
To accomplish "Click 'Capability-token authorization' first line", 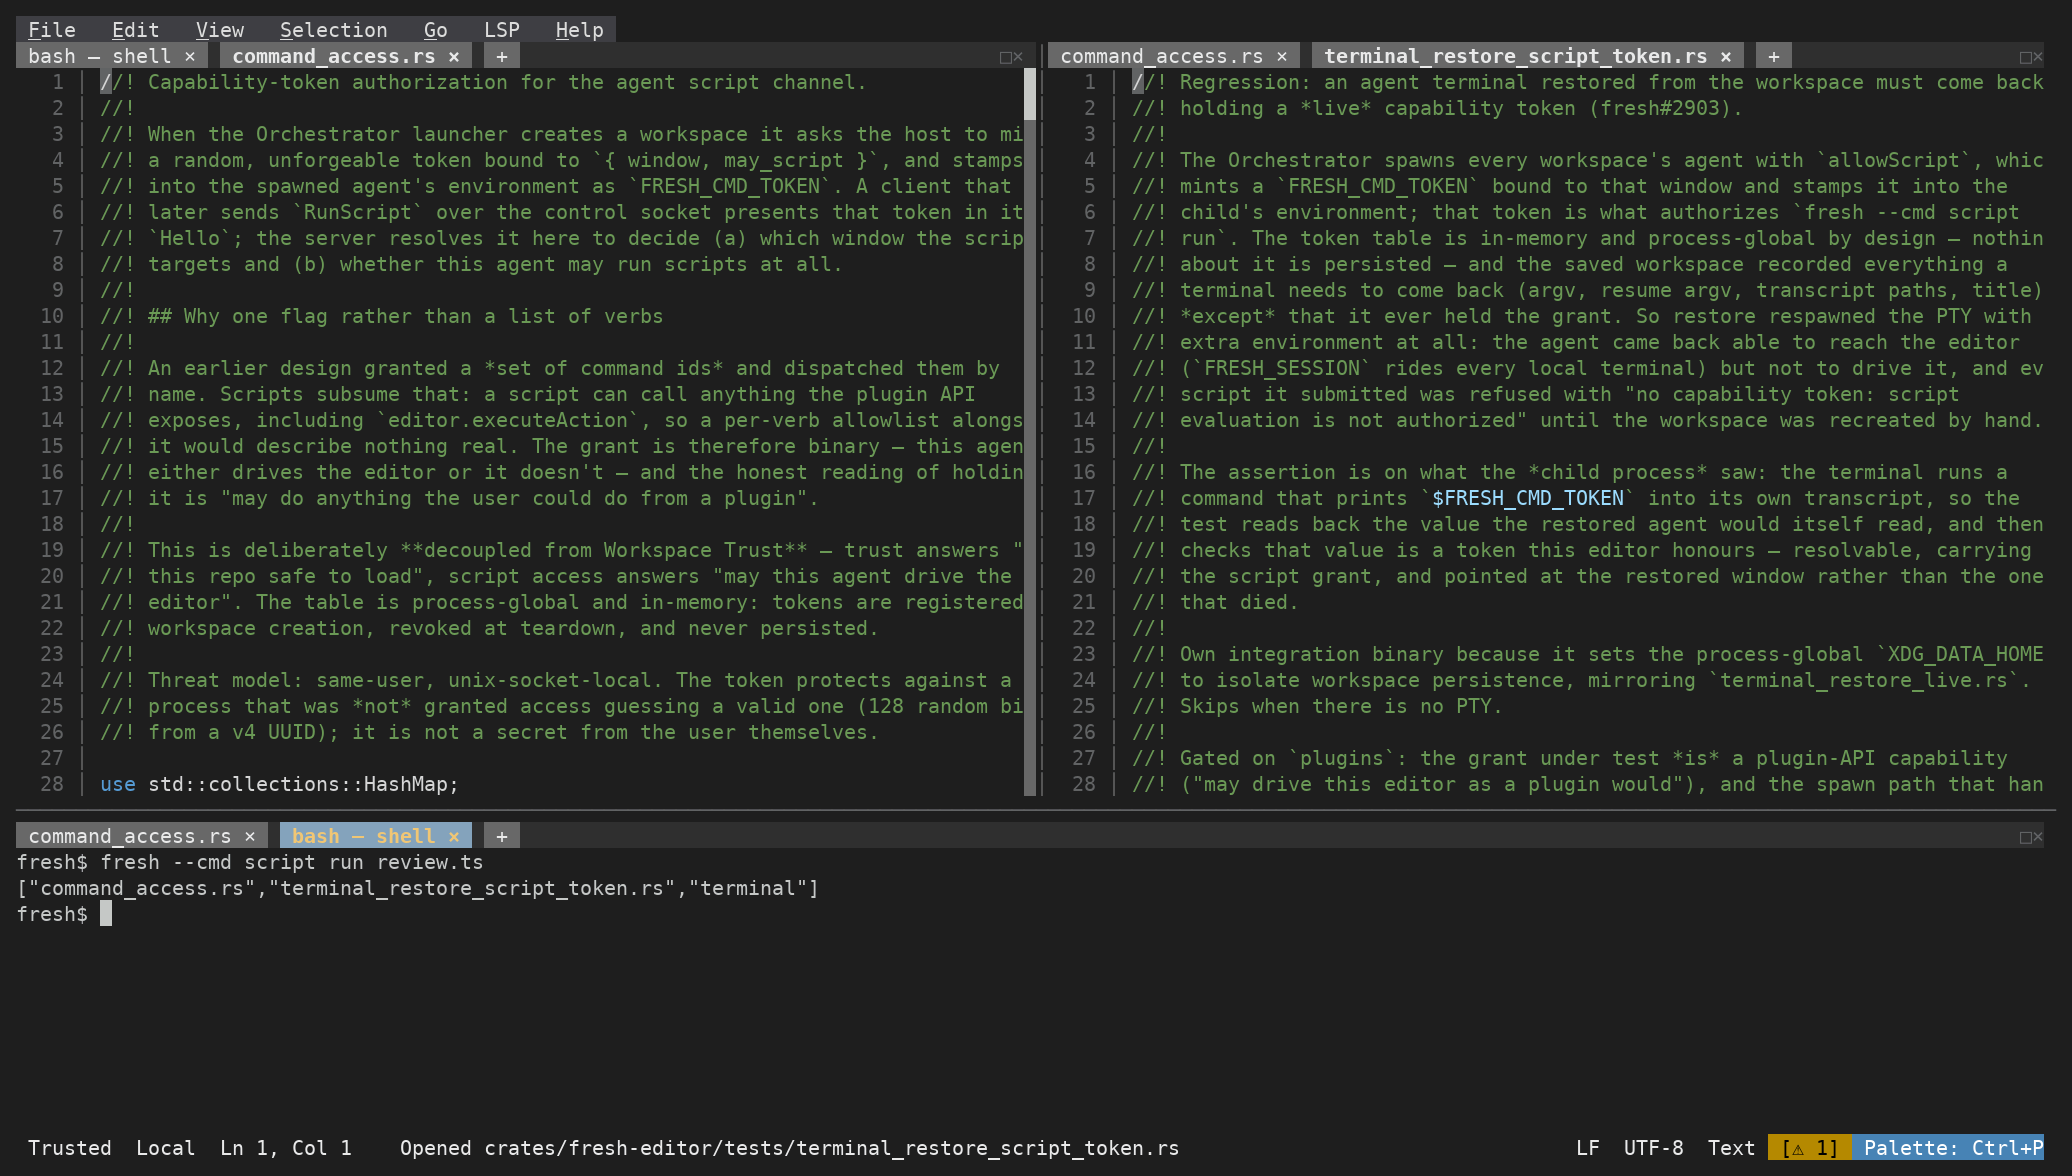I will [x=483, y=82].
